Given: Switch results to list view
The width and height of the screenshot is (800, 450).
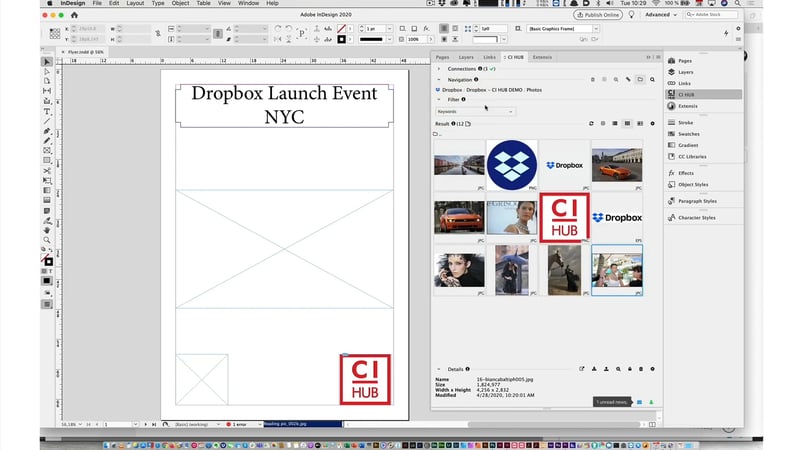Looking at the screenshot, I should [615, 123].
